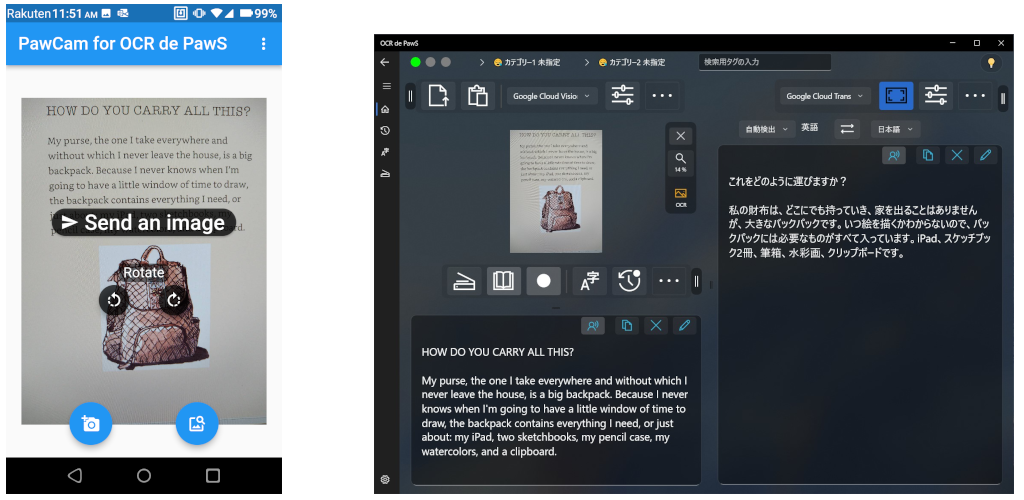
Task: Rotate image counterclockwise in PawCam
Action: [x=113, y=300]
